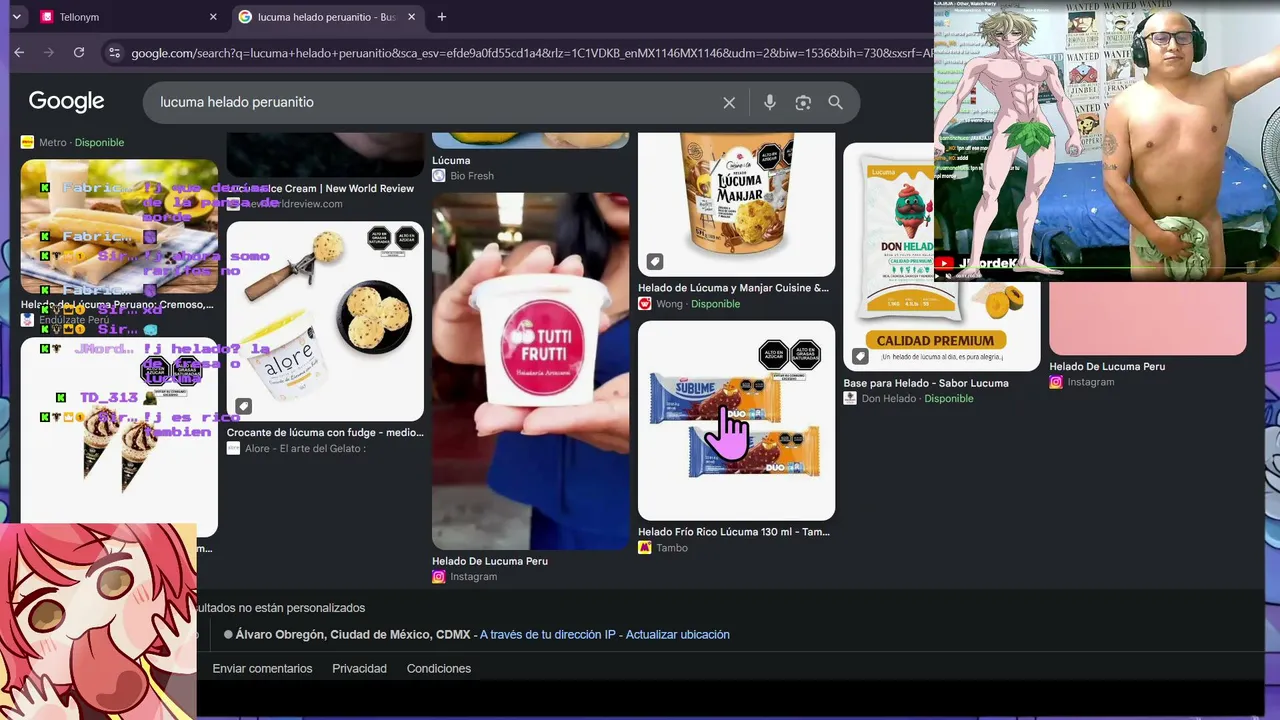This screenshot has height=720, width=1280.
Task: Open Helado Frío Rico Lúcuma 130 ml result
Action: pyautogui.click(x=734, y=532)
